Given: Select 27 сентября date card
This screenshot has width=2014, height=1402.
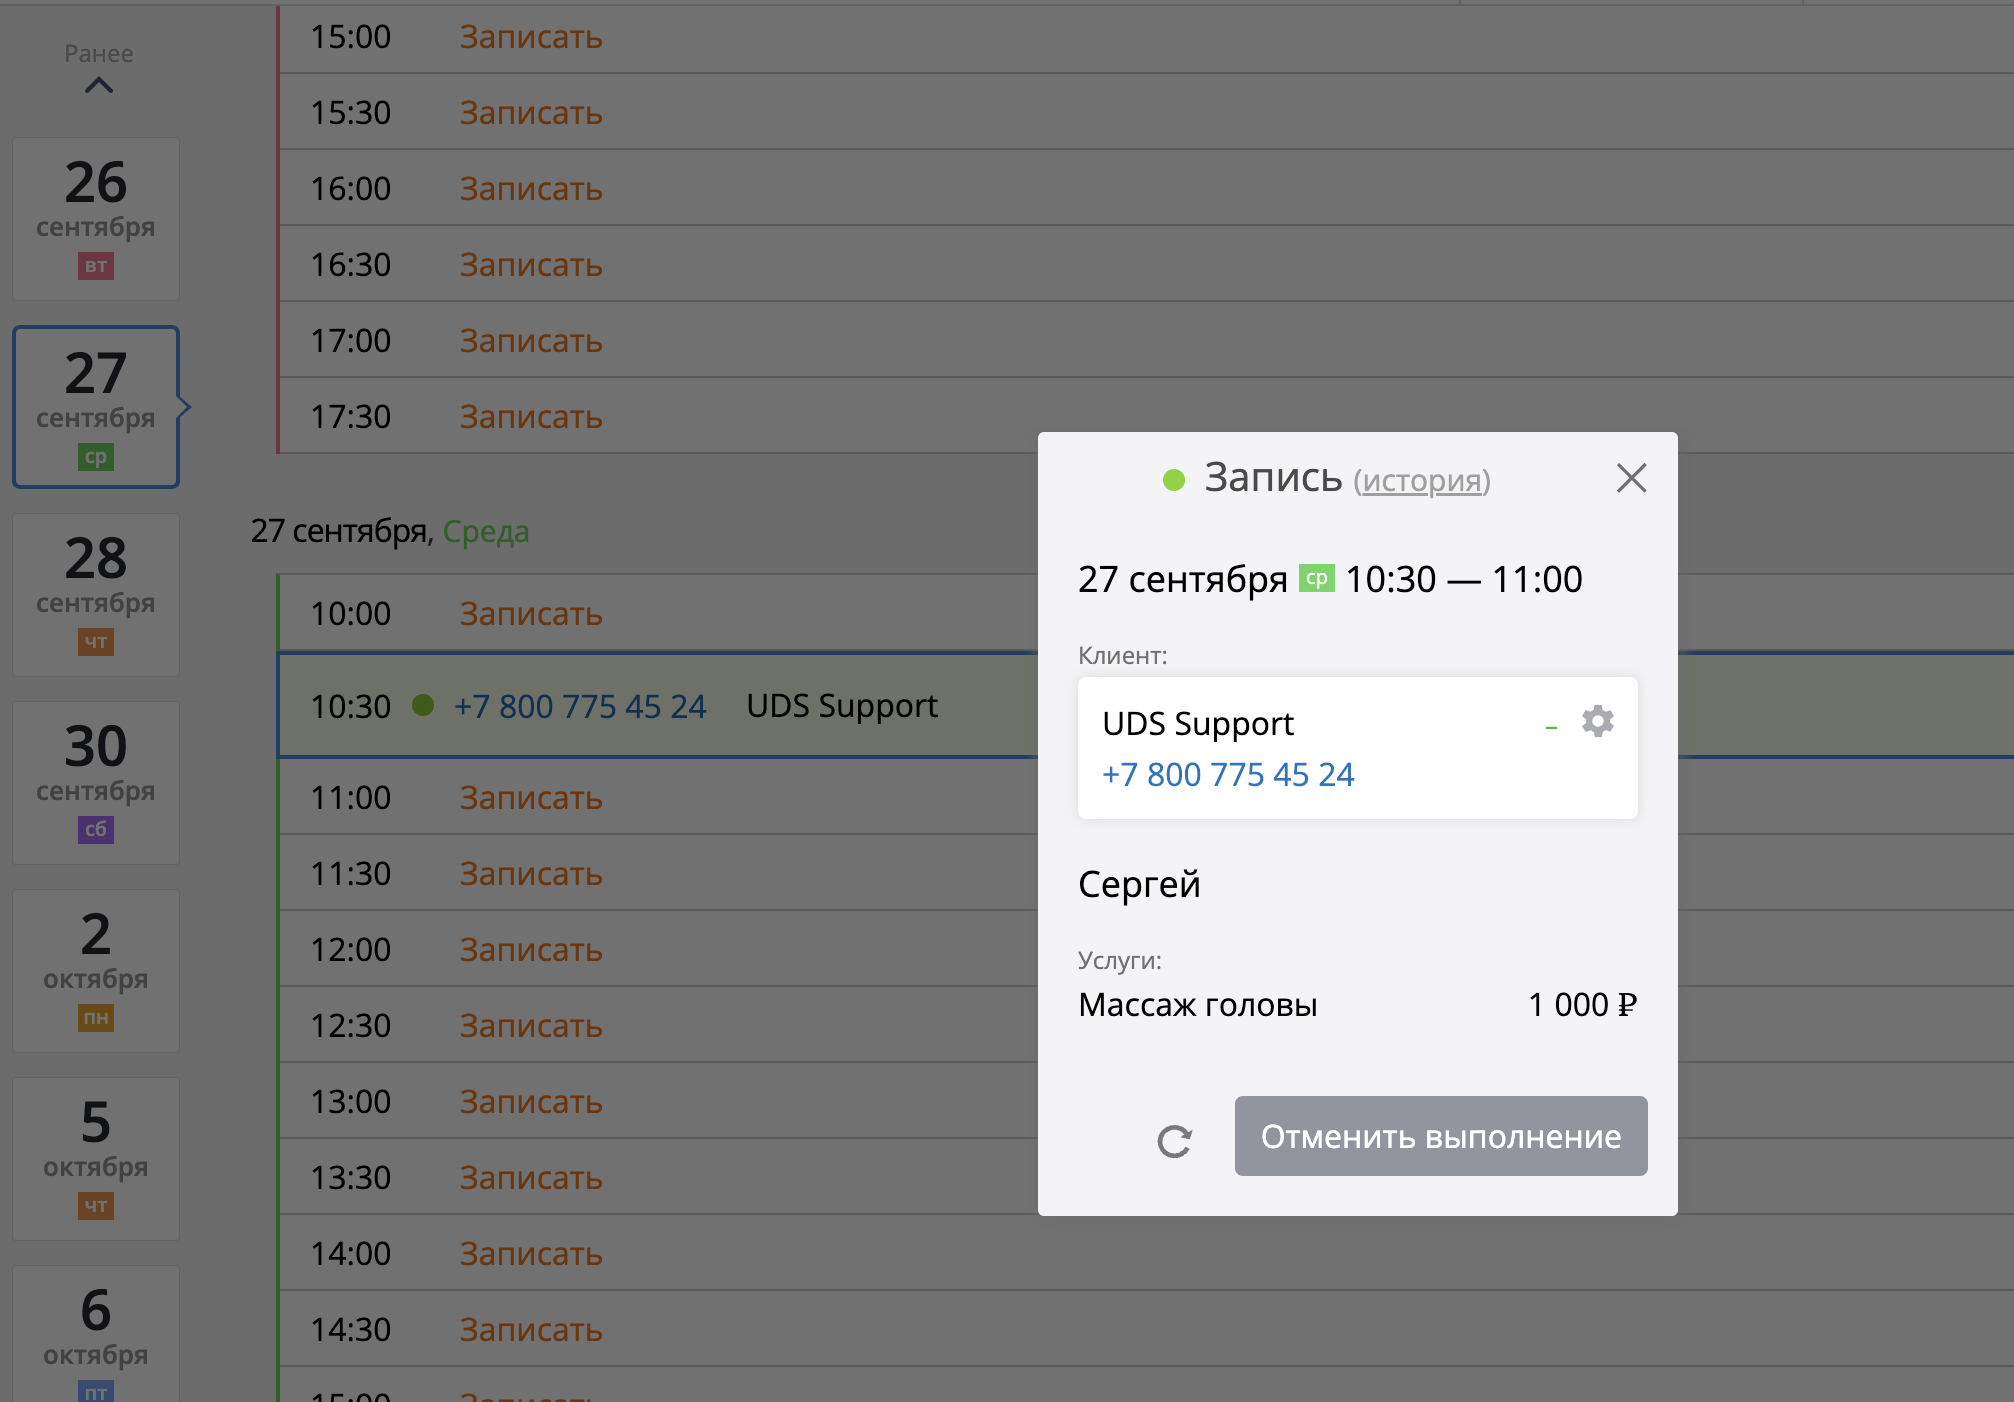Looking at the screenshot, I should click(x=96, y=407).
